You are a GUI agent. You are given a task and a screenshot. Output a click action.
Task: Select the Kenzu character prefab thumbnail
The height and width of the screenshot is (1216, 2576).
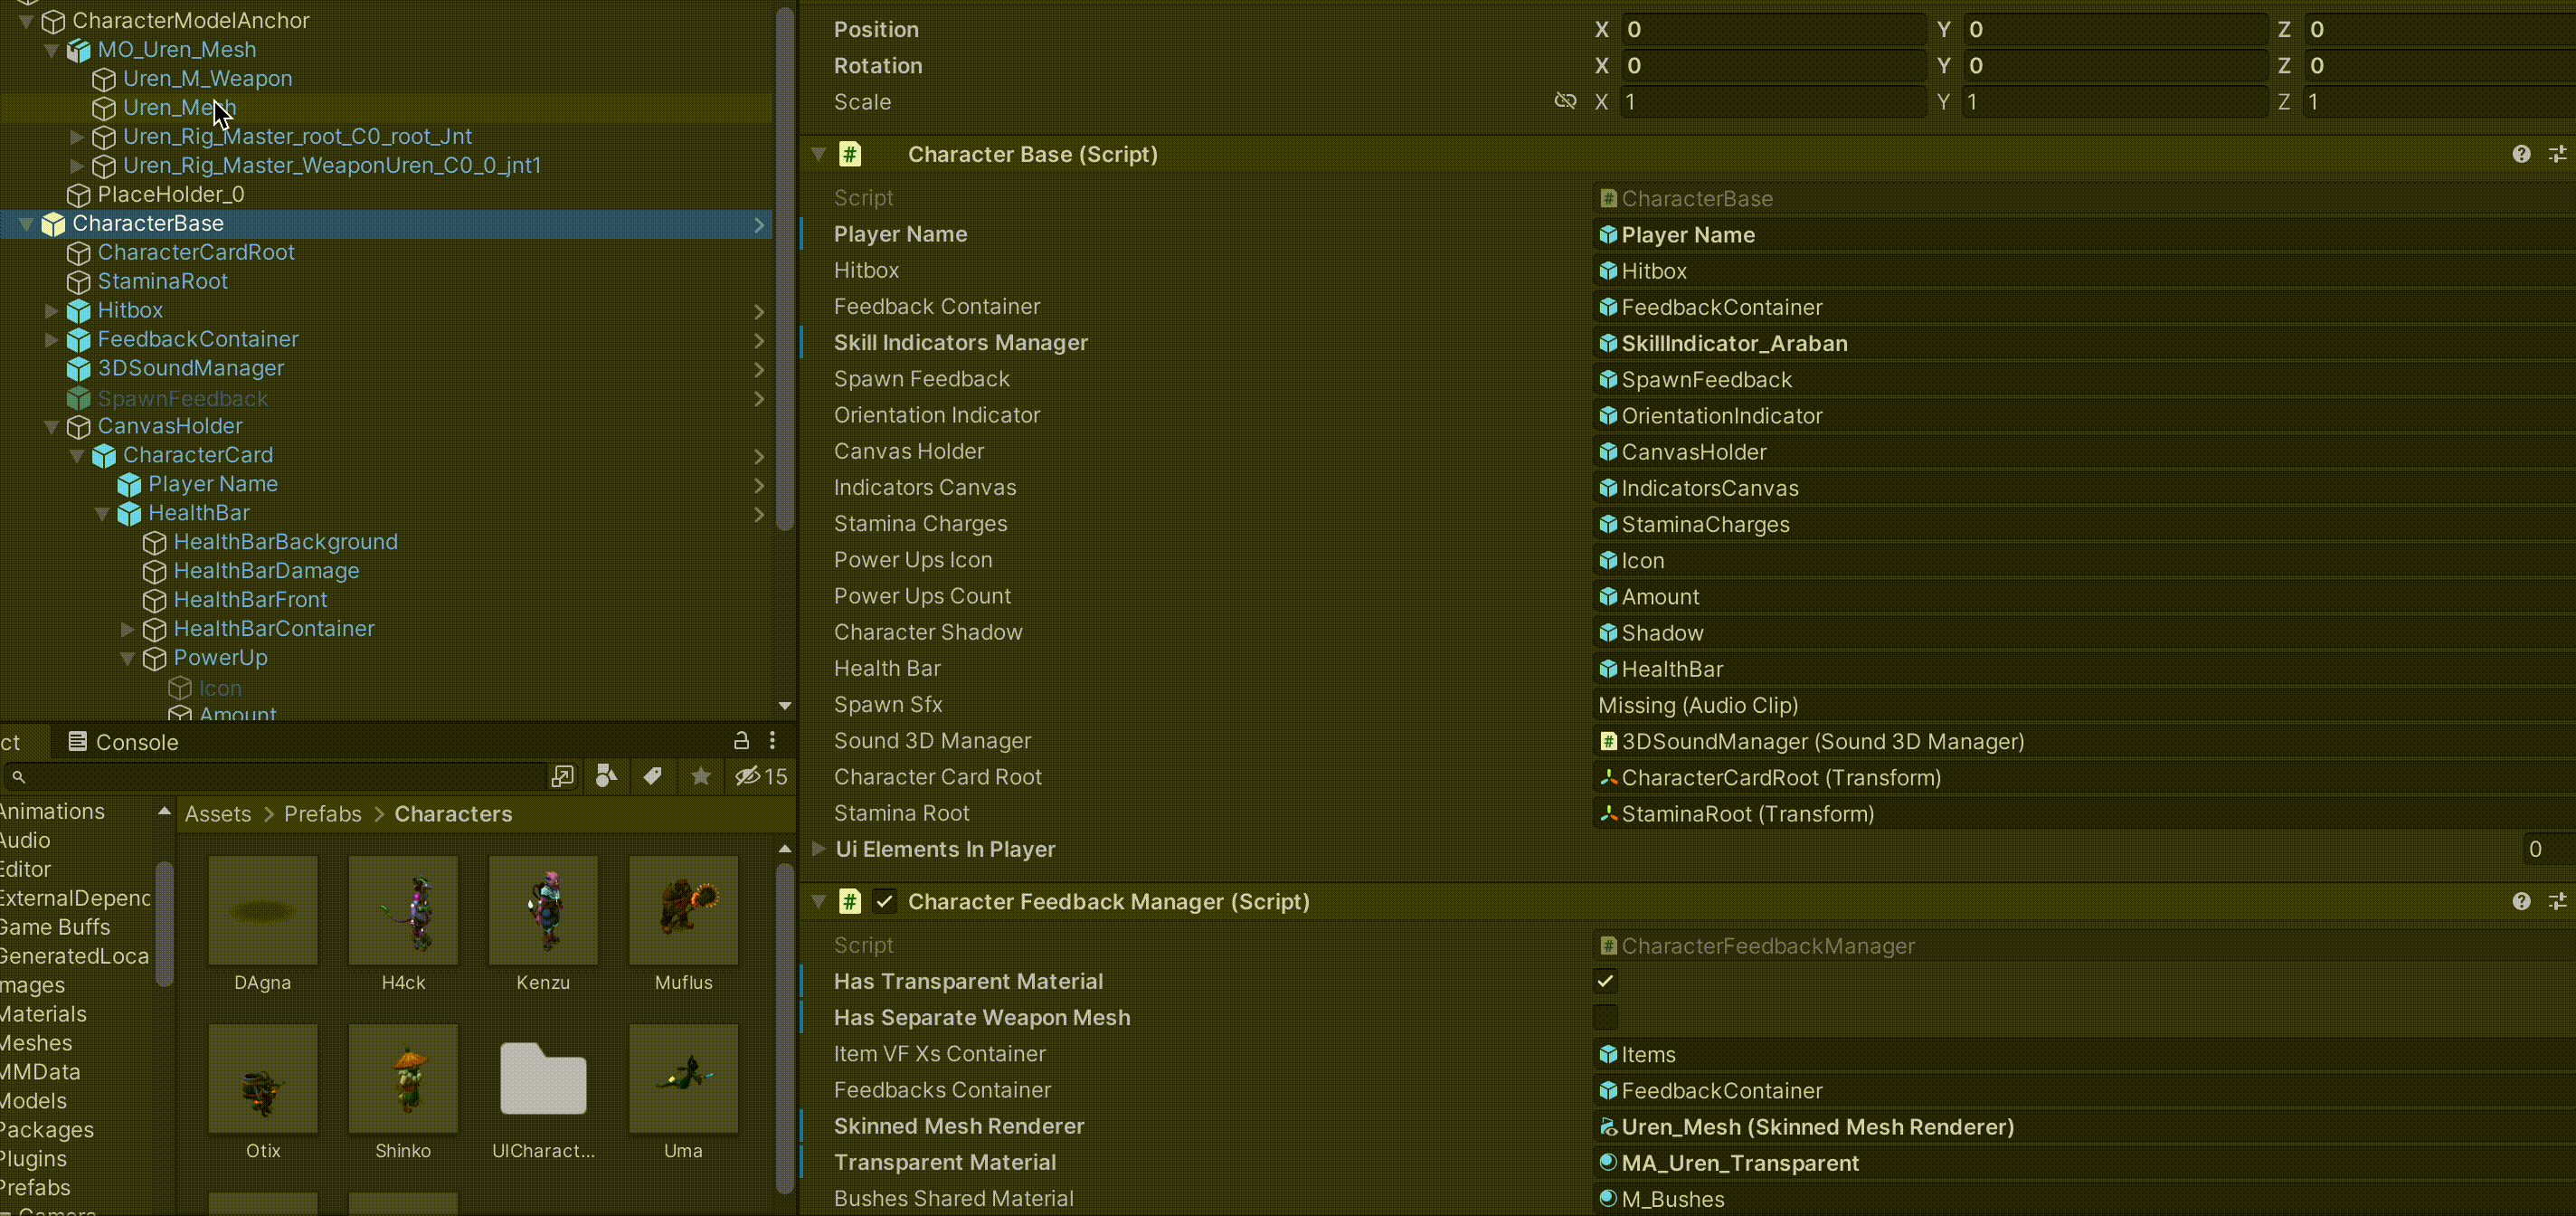pyautogui.click(x=543, y=910)
